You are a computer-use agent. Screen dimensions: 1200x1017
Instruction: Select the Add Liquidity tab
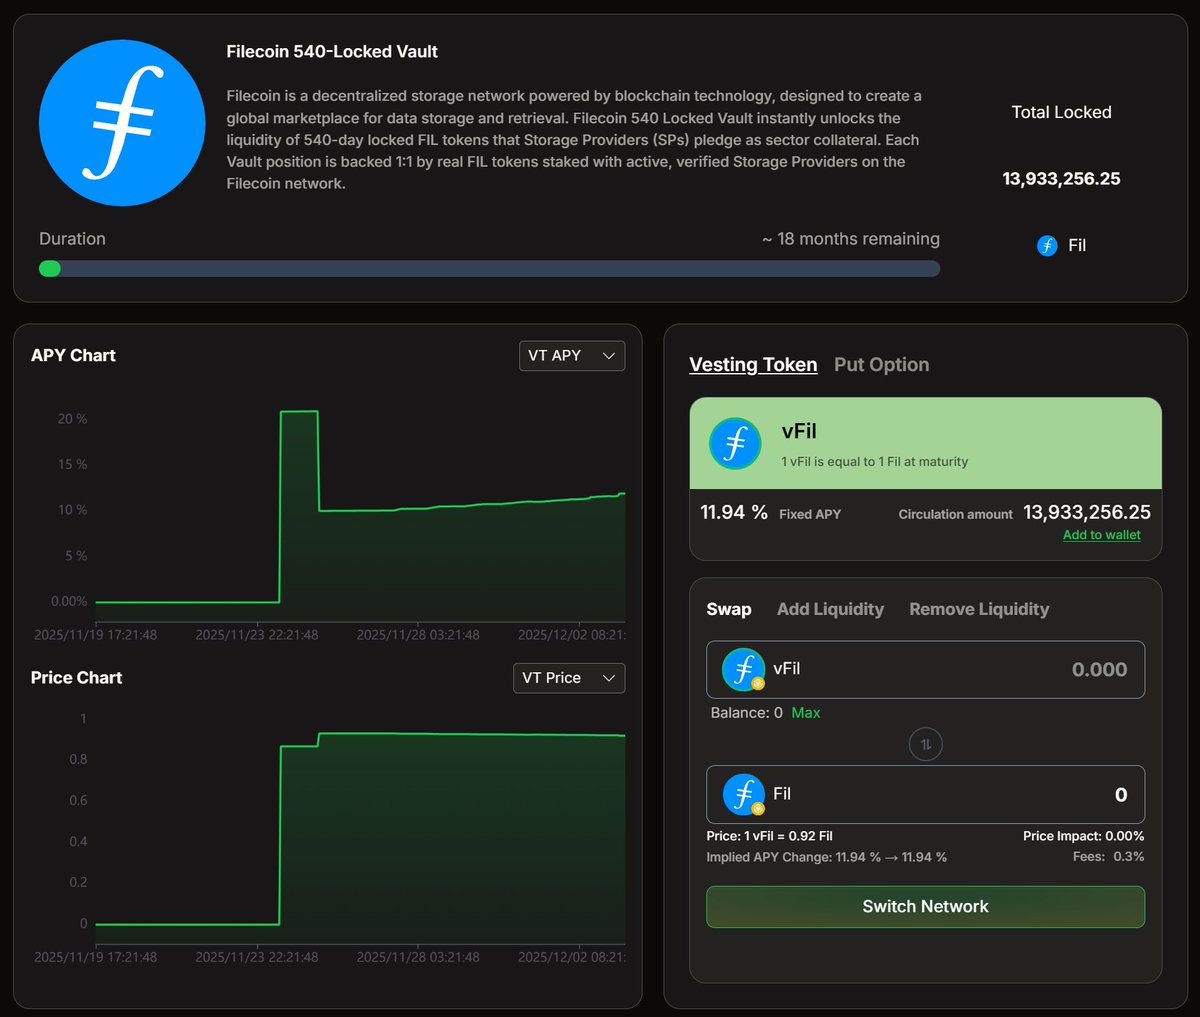(830, 609)
